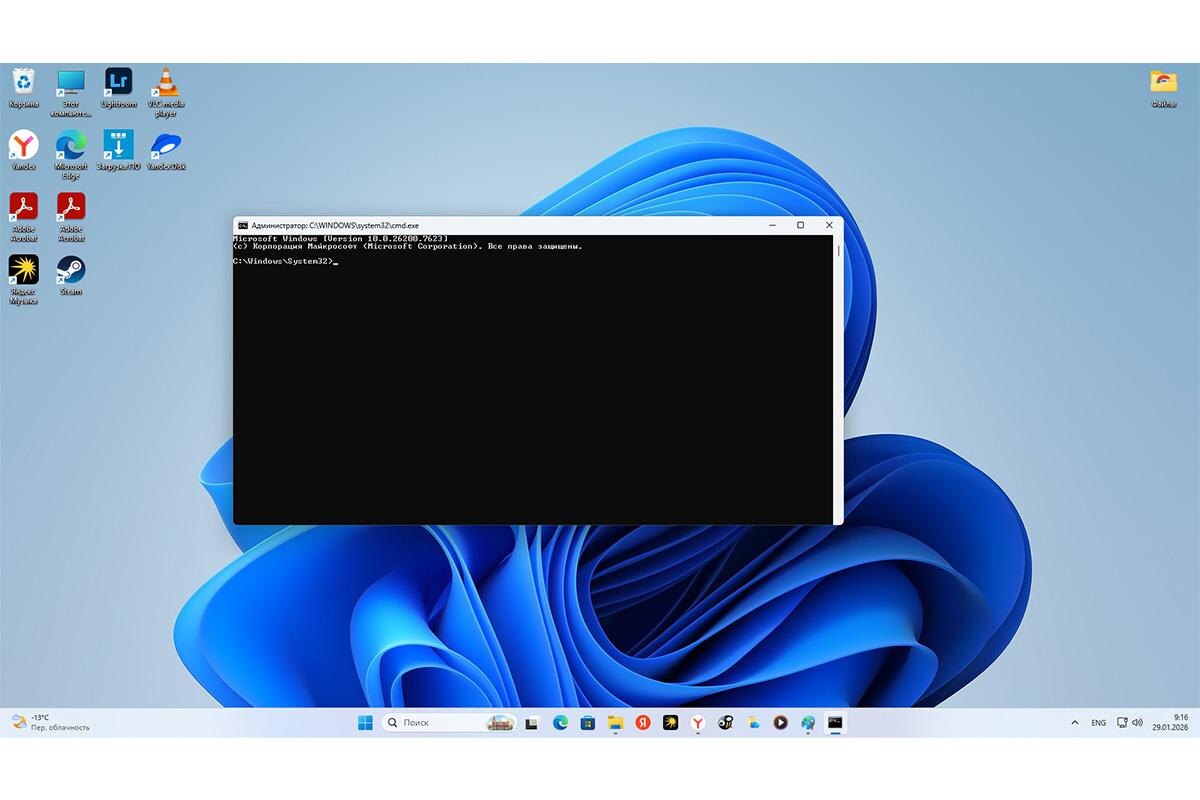This screenshot has height=800, width=1200.
Task: Click the Microsoft Windows Version 10.0.26200.7623 line
Action: (341, 239)
